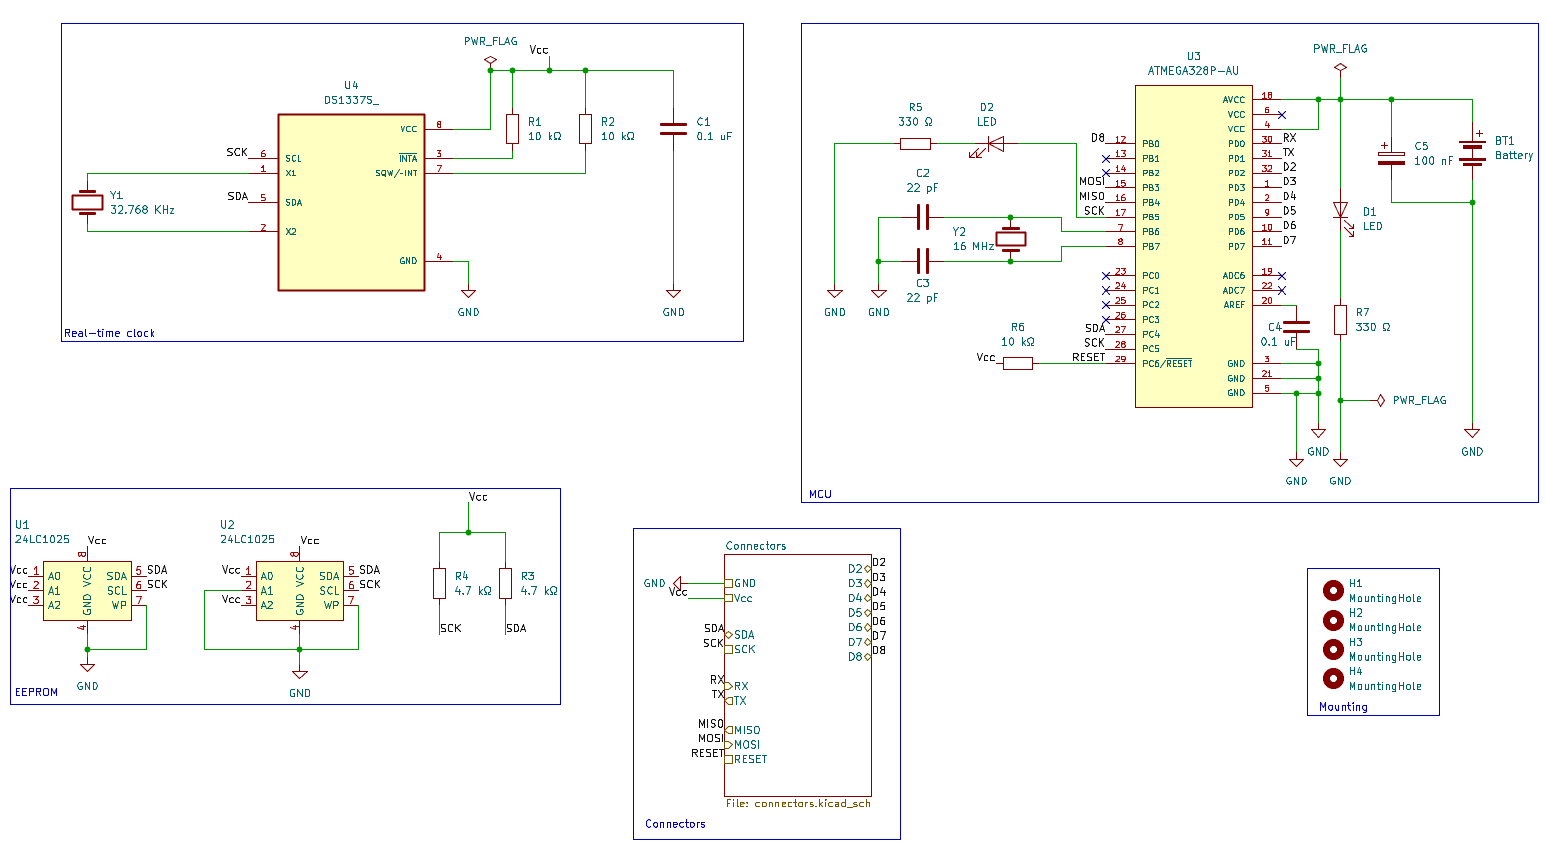Viewport: 1545px width, 850px height.
Task: Select mounting hole H3 symbol
Action: [x=1332, y=649]
